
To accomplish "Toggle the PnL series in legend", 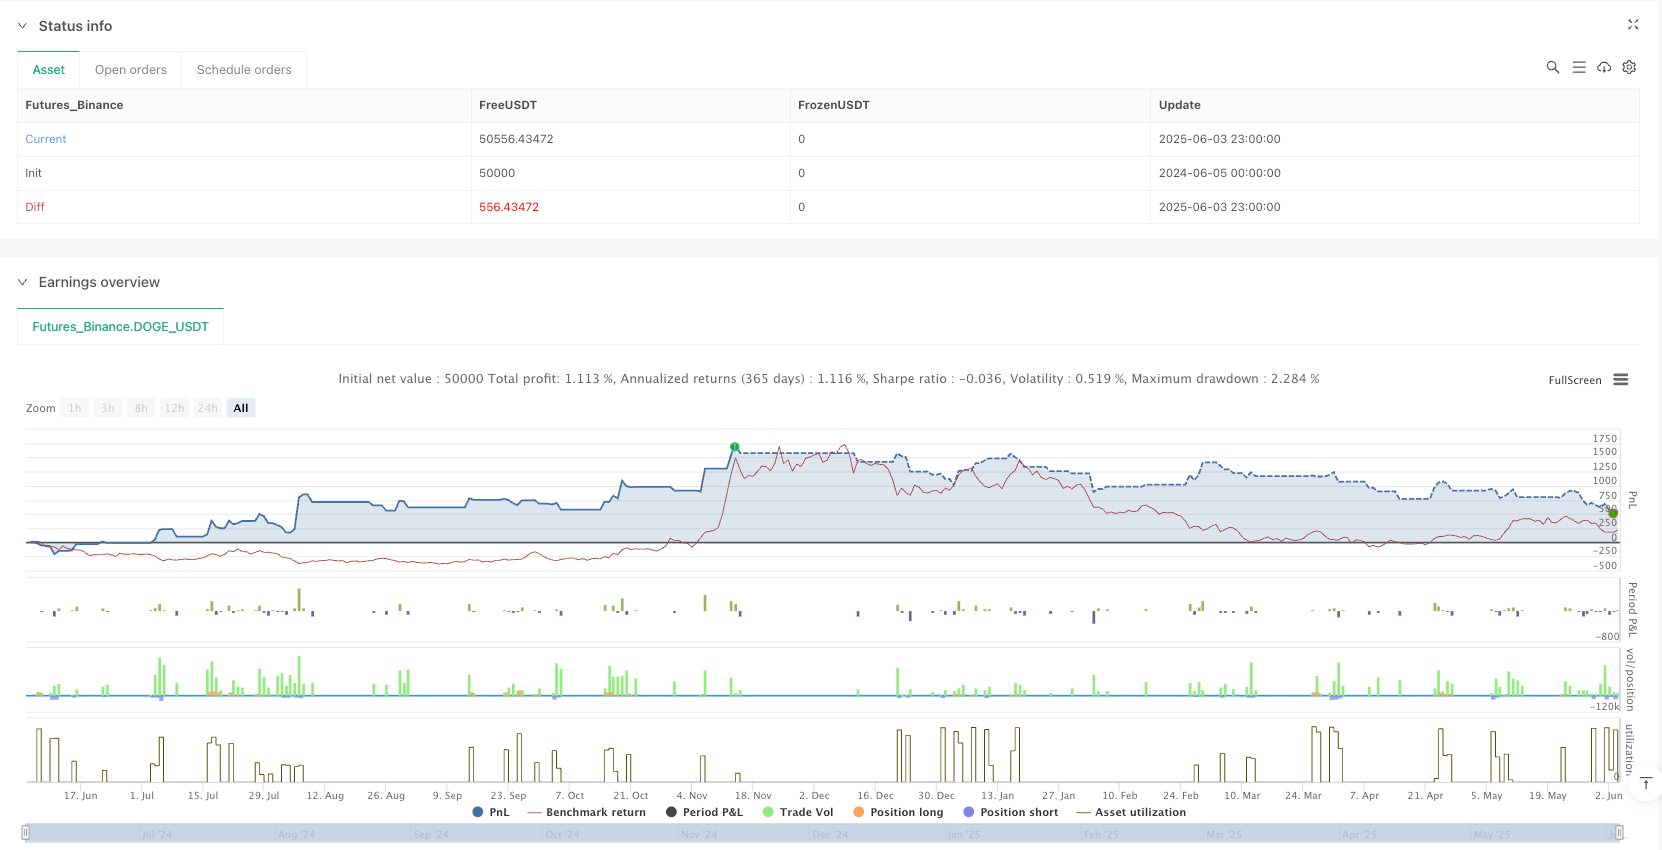I will (x=491, y=812).
